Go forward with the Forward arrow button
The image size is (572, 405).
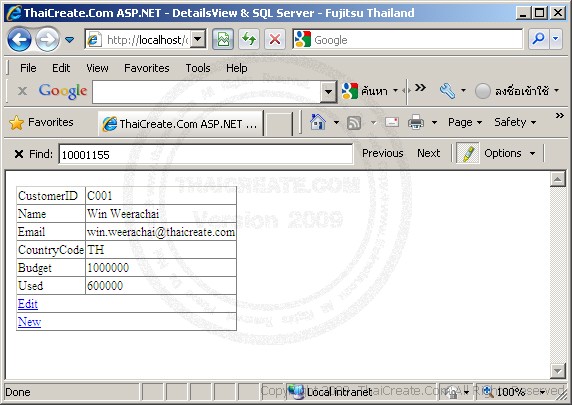pos(47,39)
